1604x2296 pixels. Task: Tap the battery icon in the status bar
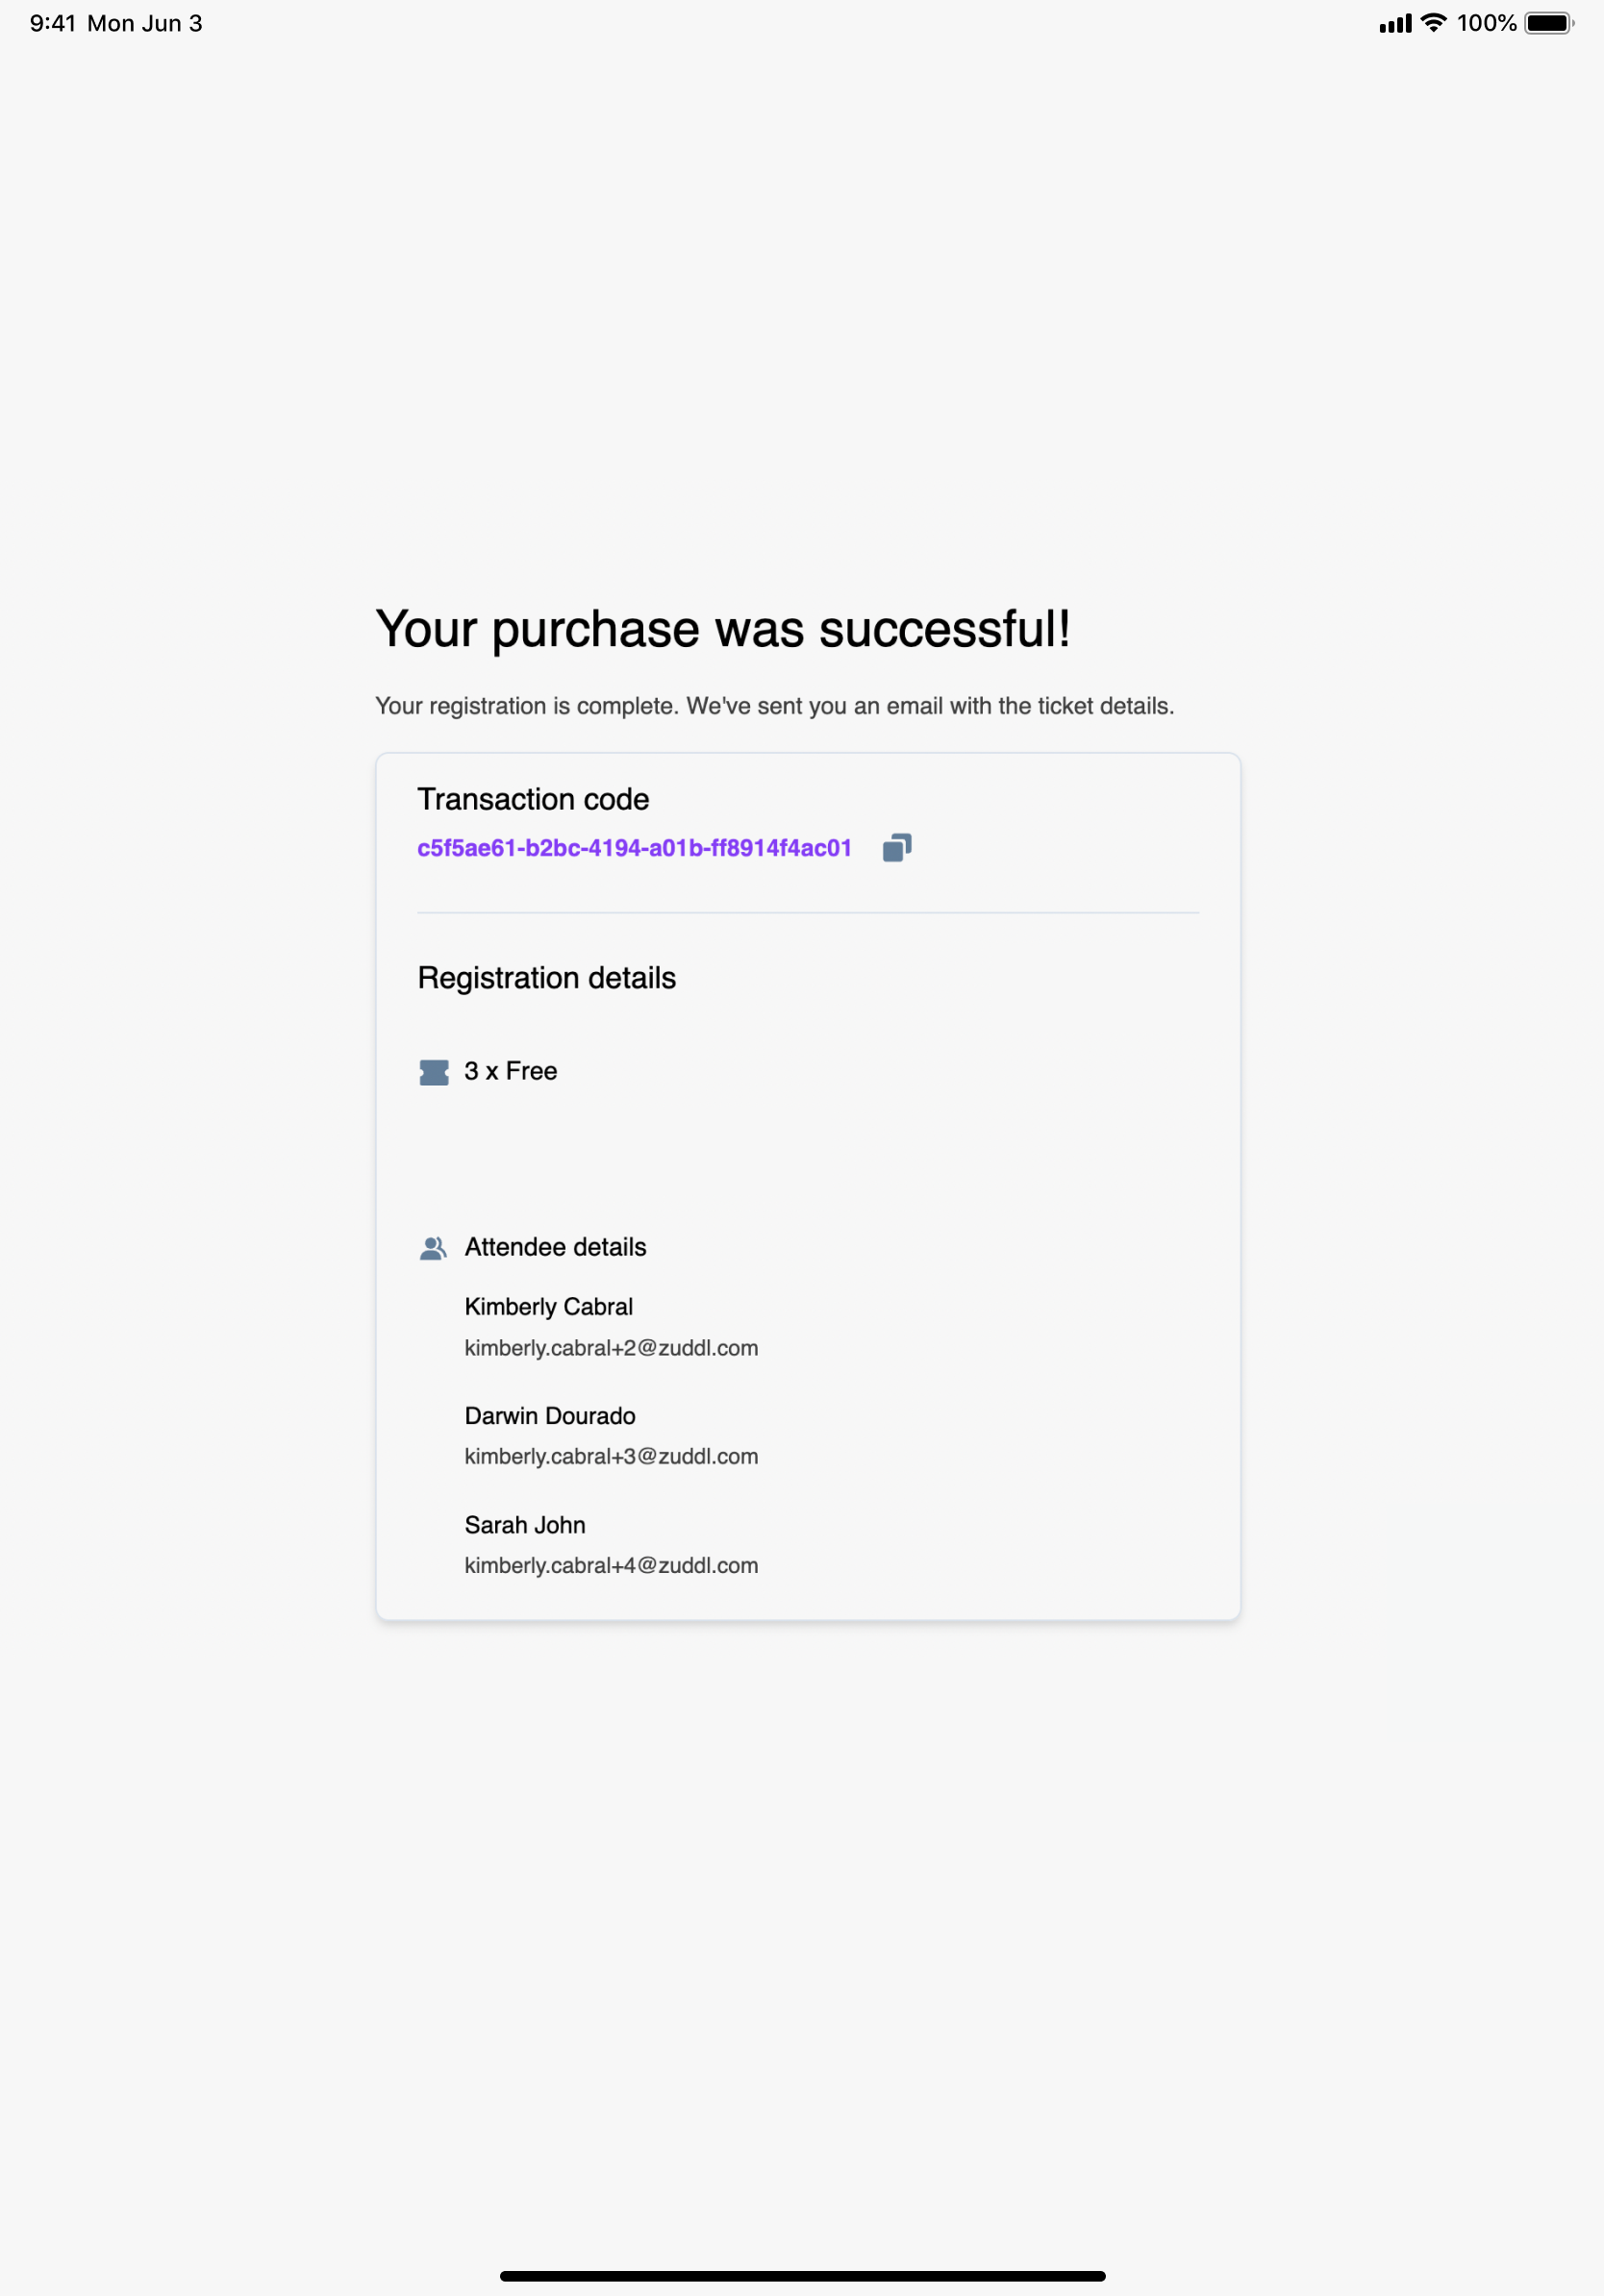(x=1548, y=23)
